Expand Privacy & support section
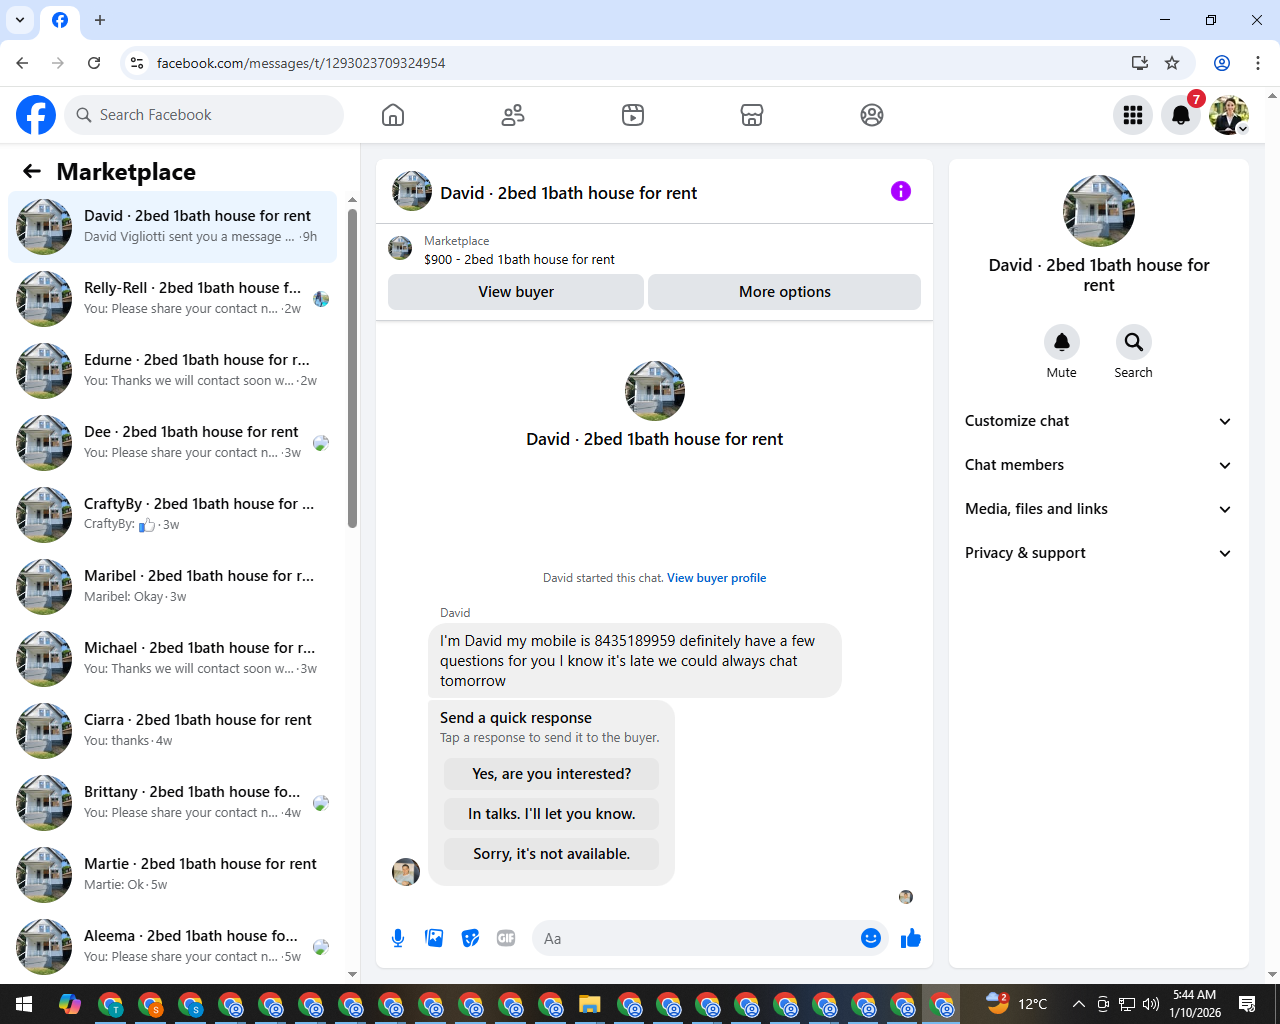1280x1024 pixels. pos(1098,553)
